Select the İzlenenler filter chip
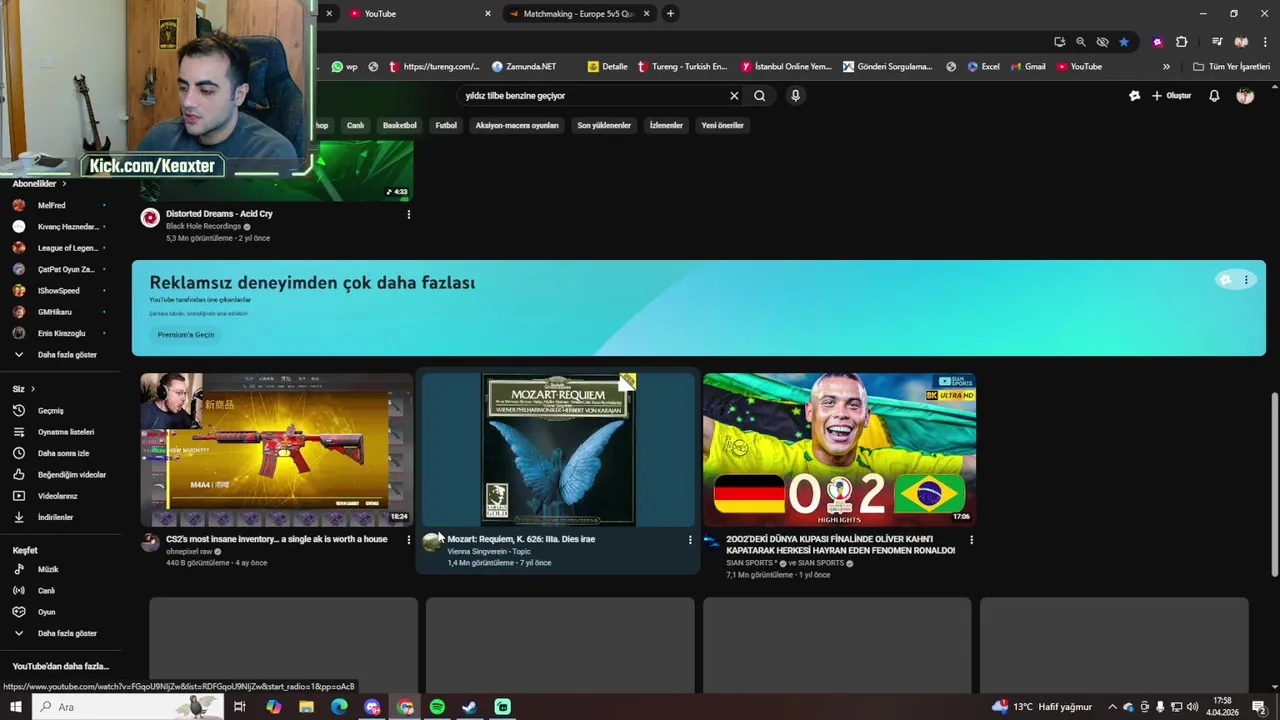 tap(666, 125)
